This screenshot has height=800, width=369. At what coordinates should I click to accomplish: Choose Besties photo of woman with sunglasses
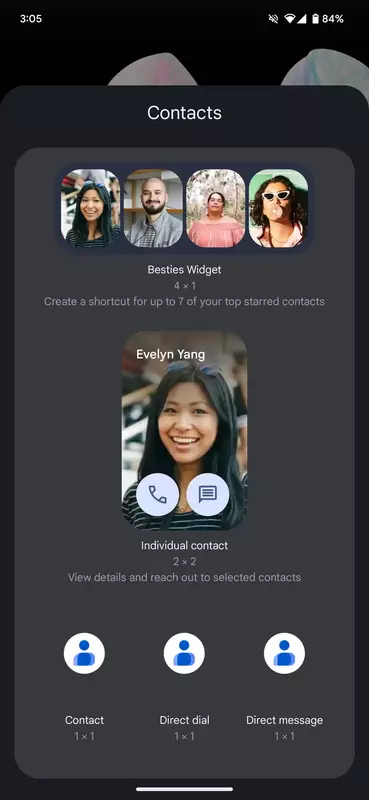point(279,208)
